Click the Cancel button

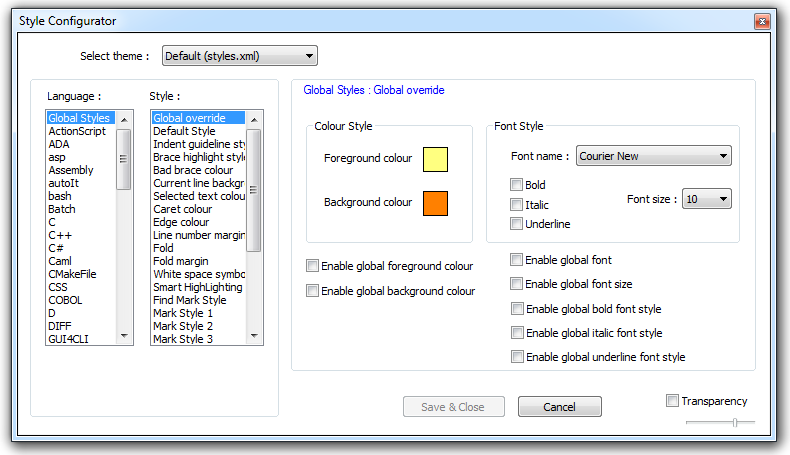559,407
